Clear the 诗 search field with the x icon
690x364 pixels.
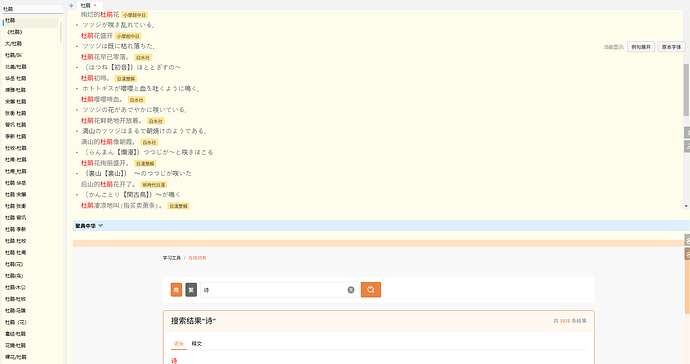pos(351,290)
